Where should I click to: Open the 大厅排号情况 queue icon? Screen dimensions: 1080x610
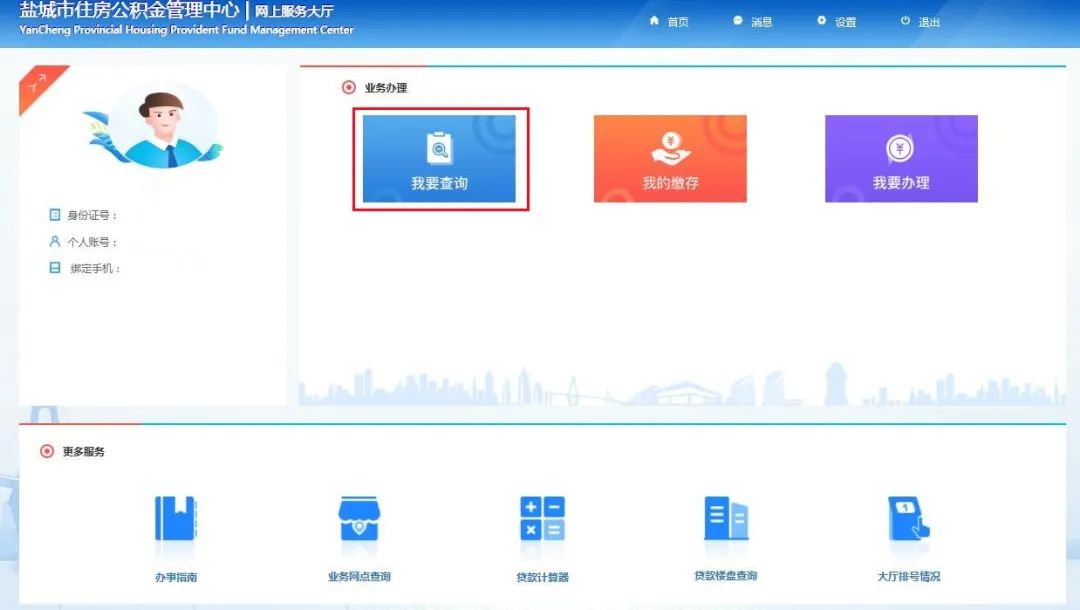(908, 520)
